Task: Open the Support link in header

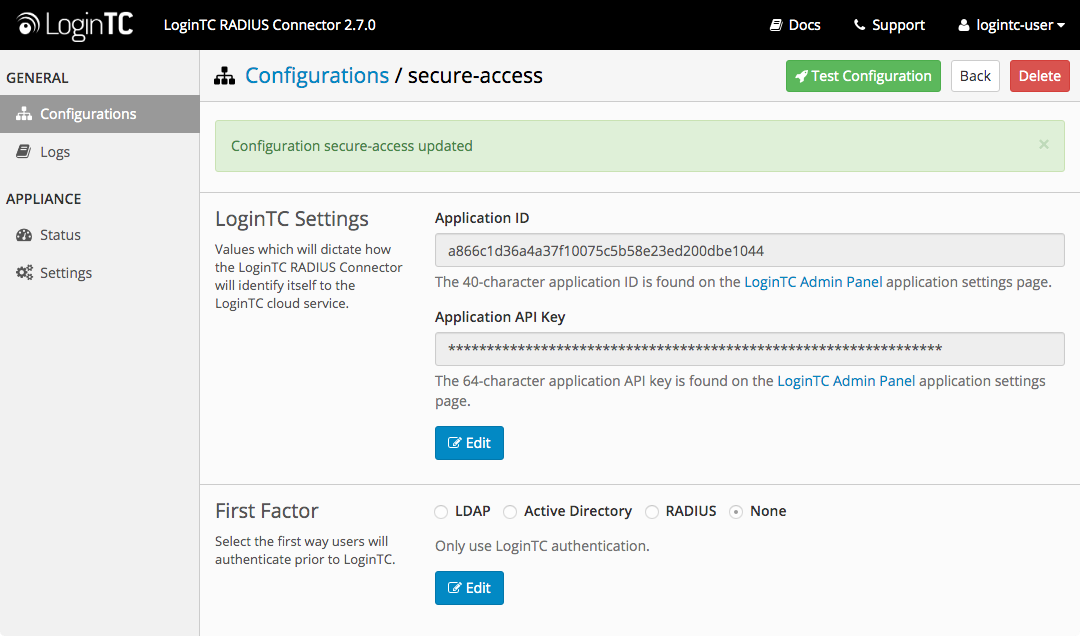Action: coord(889,25)
